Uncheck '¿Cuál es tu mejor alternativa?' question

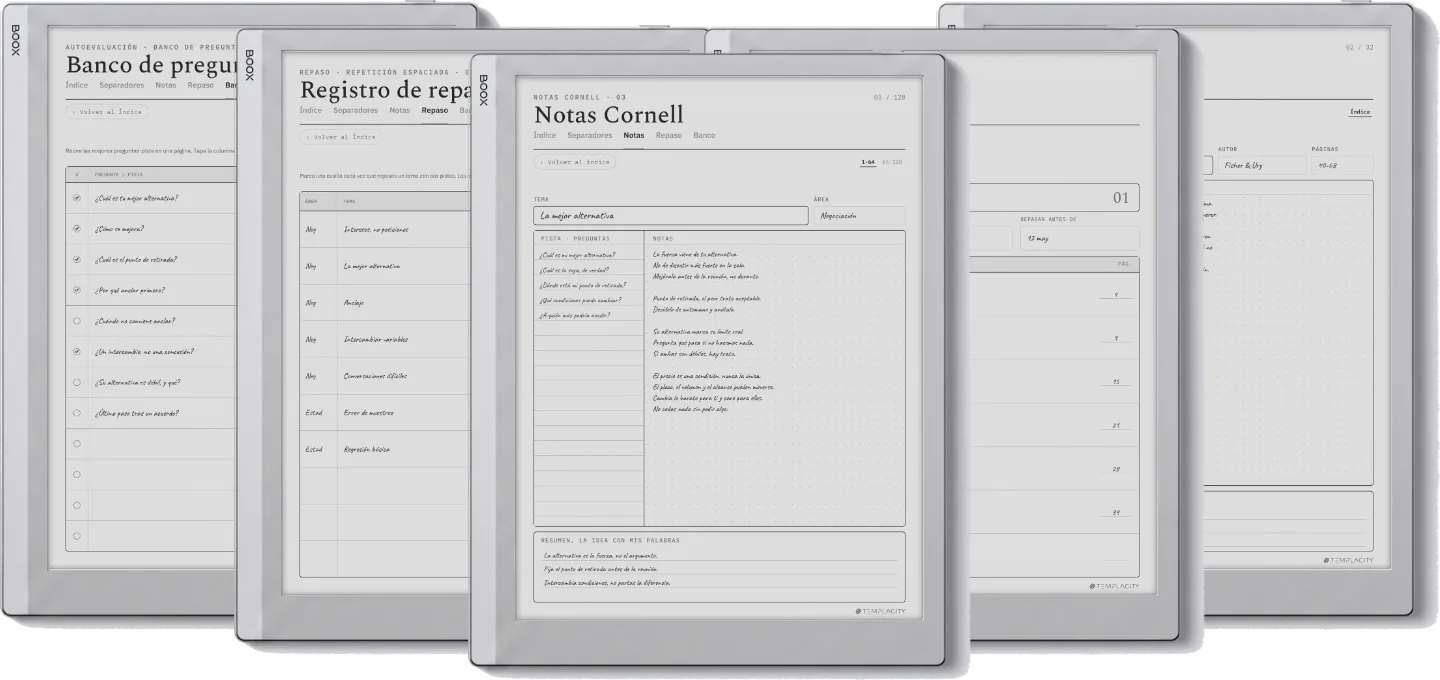[77, 198]
